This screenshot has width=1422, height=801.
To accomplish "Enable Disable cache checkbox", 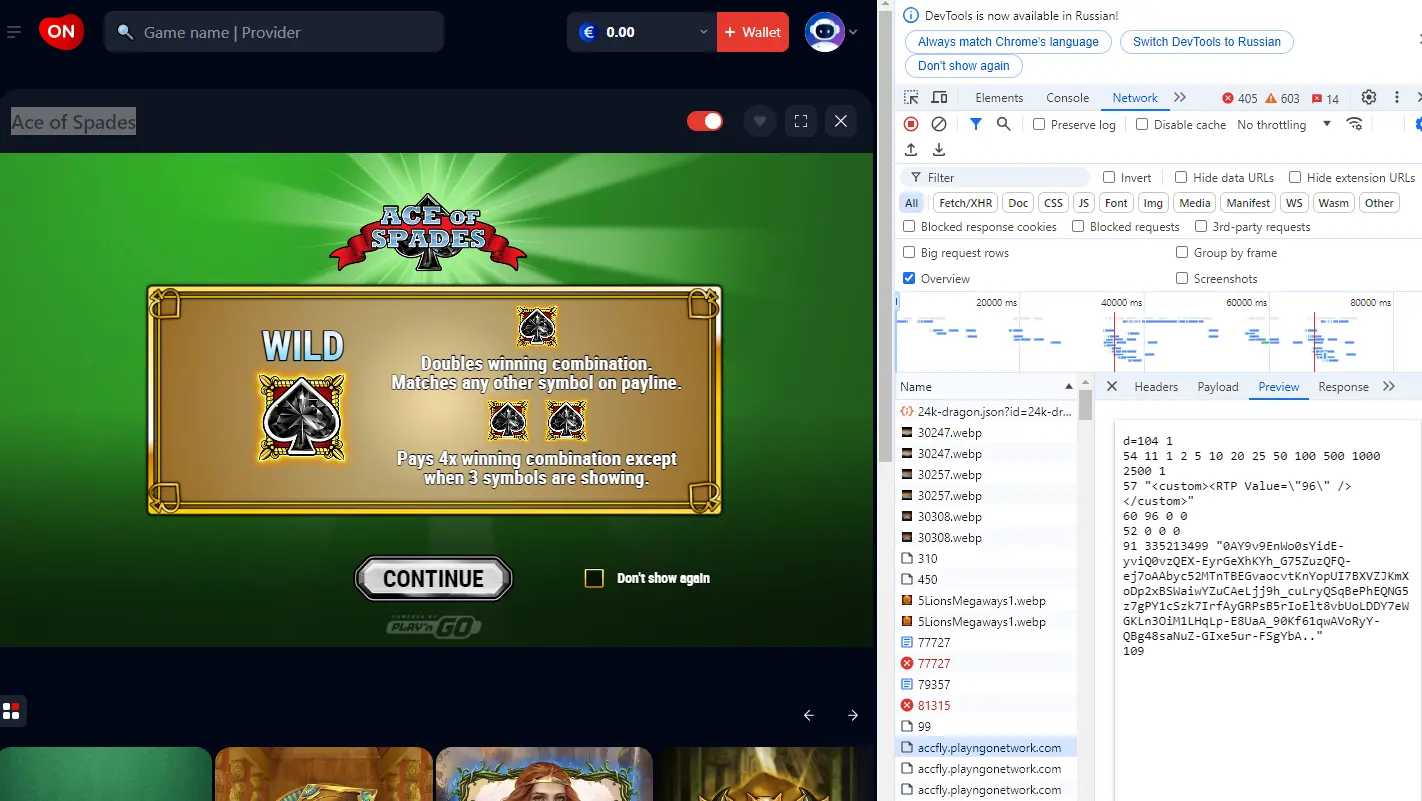I will 1142,125.
